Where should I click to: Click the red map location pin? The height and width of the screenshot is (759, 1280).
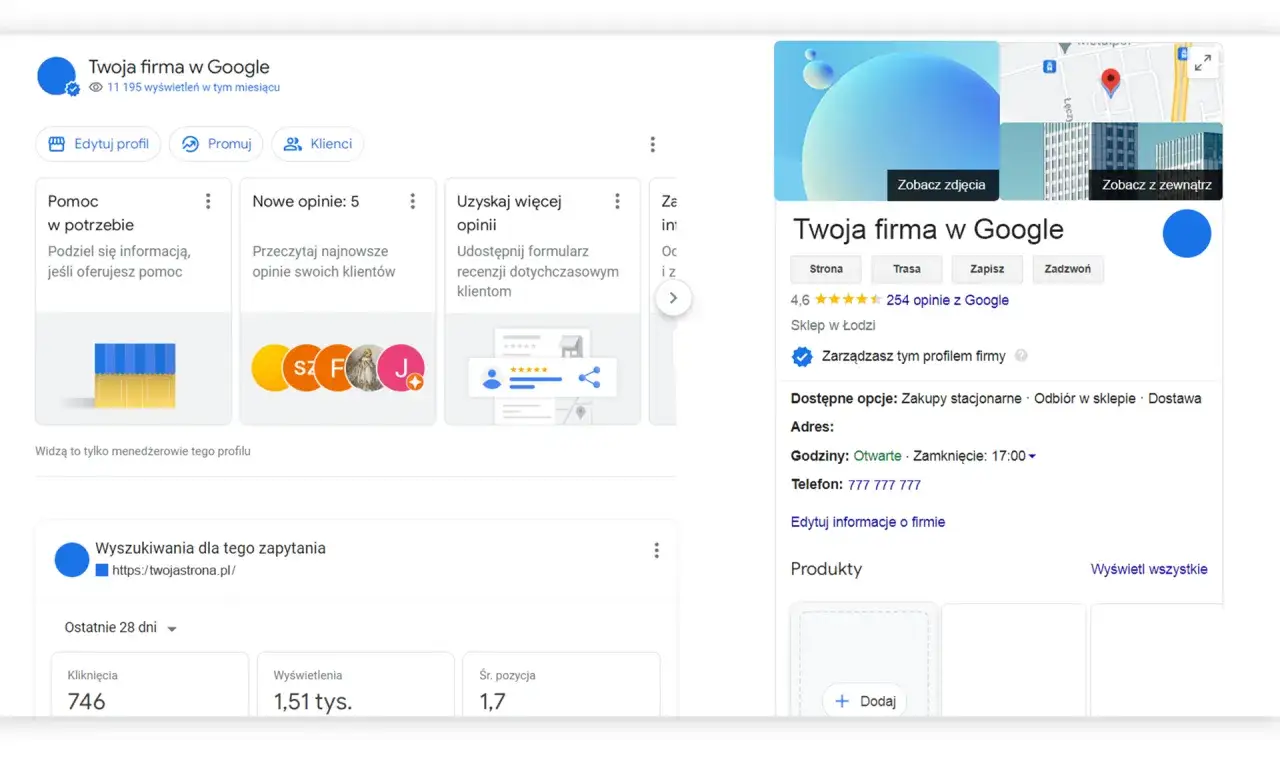click(x=1110, y=82)
